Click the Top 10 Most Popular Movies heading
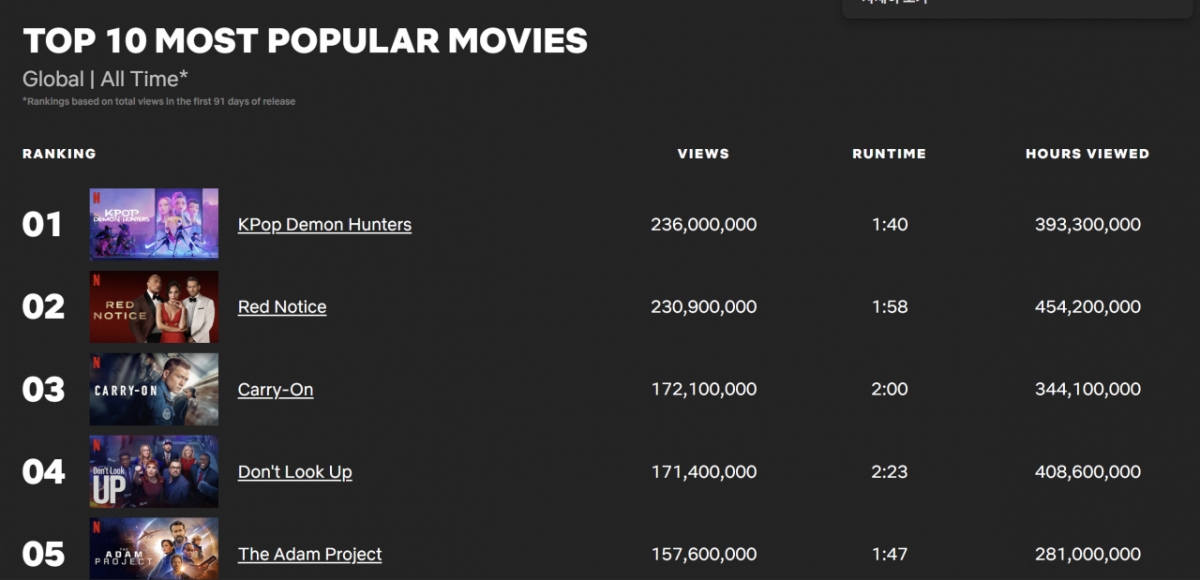The height and width of the screenshot is (580, 1200). click(x=305, y=41)
